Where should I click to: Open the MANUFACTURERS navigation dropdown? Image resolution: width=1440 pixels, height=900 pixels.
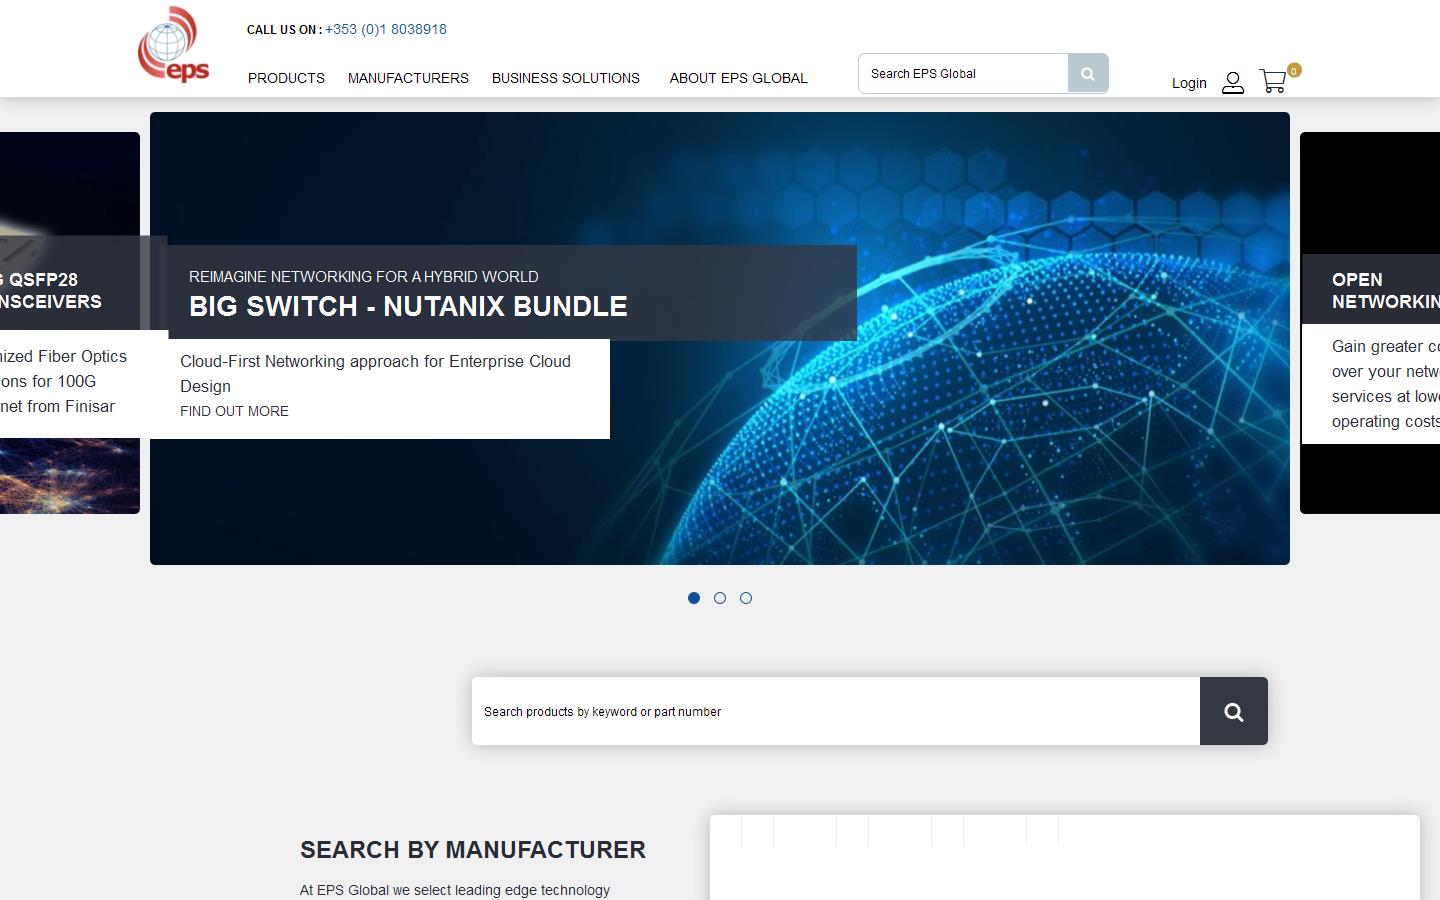point(408,78)
